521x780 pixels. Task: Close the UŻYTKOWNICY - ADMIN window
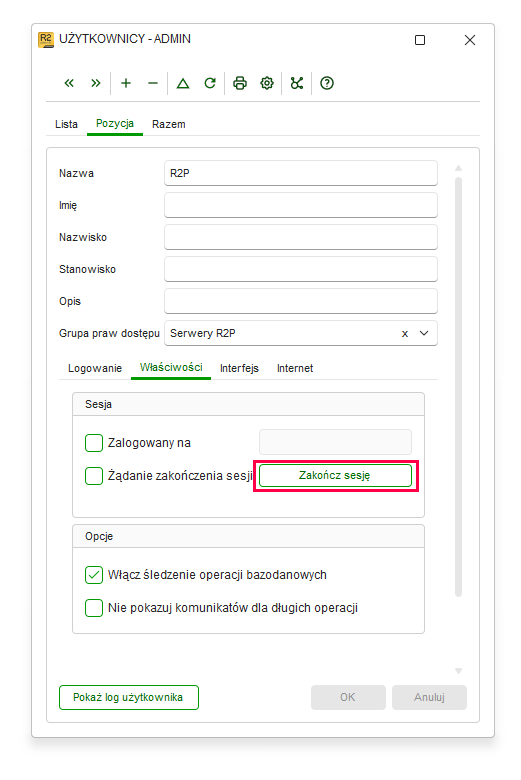point(470,40)
